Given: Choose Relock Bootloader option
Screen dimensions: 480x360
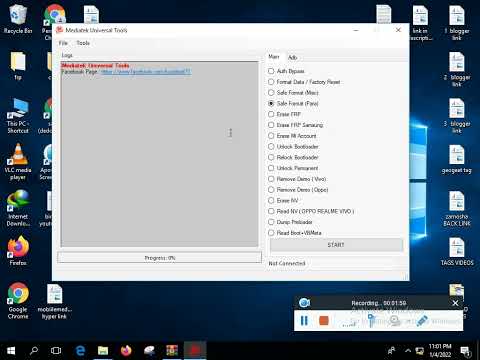Looking at the screenshot, I should (x=271, y=157).
